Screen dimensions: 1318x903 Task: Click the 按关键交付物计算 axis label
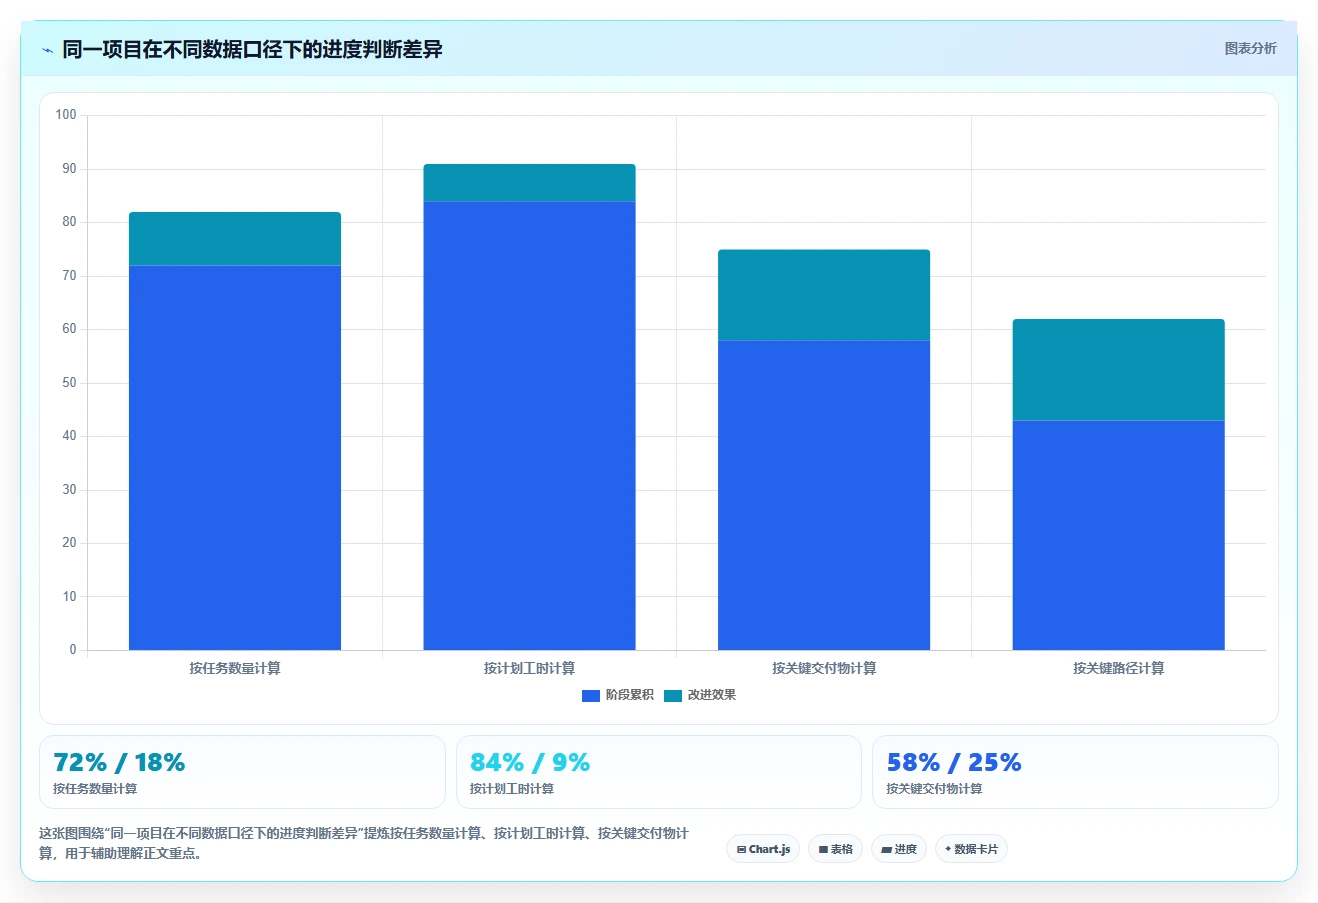coord(824,668)
